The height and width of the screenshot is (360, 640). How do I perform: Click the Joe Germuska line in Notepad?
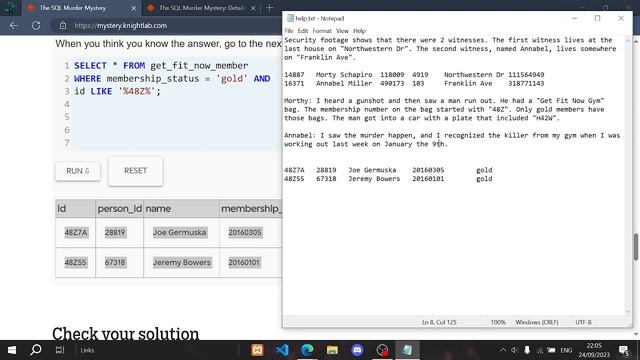388,170
